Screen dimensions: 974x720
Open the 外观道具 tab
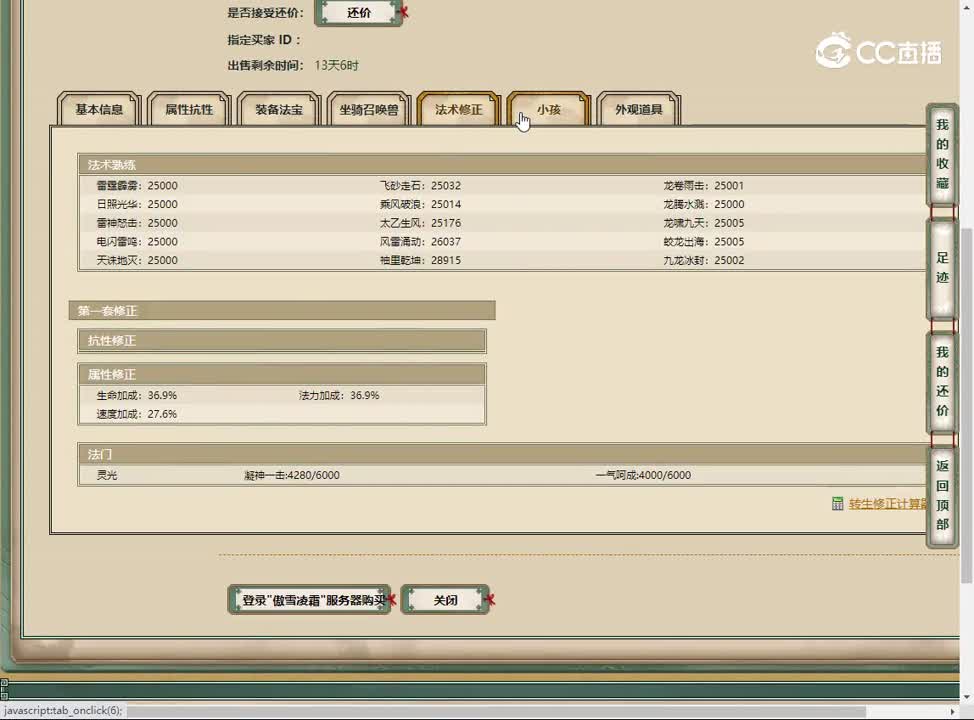pyautogui.click(x=639, y=109)
